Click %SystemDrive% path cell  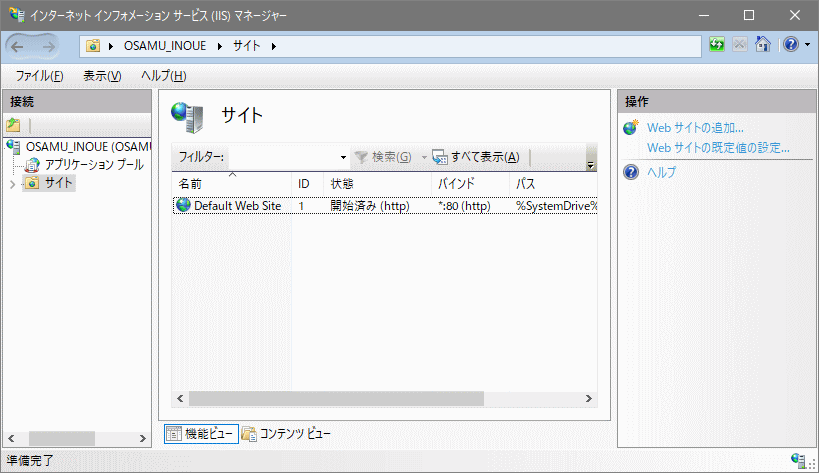[x=556, y=206]
